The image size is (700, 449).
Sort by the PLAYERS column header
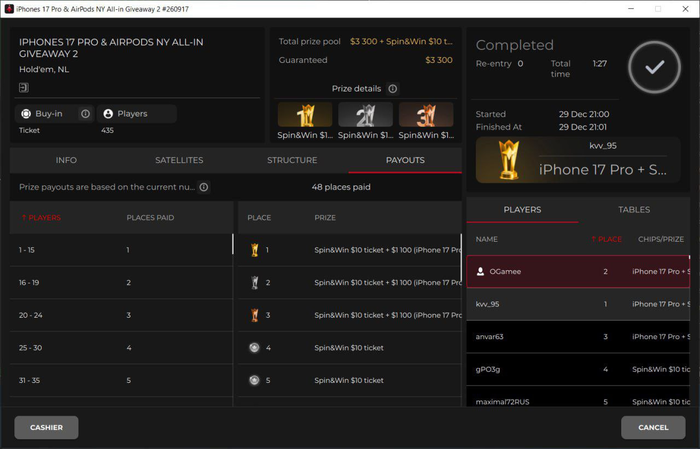coord(41,218)
